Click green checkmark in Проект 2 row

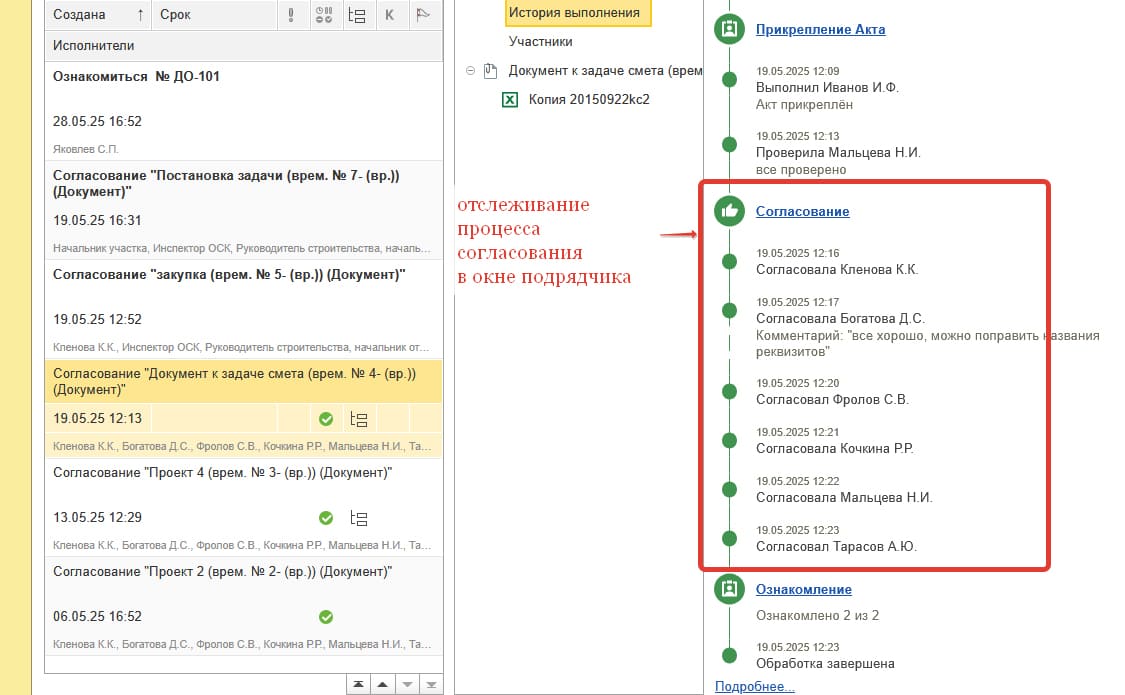coord(325,617)
